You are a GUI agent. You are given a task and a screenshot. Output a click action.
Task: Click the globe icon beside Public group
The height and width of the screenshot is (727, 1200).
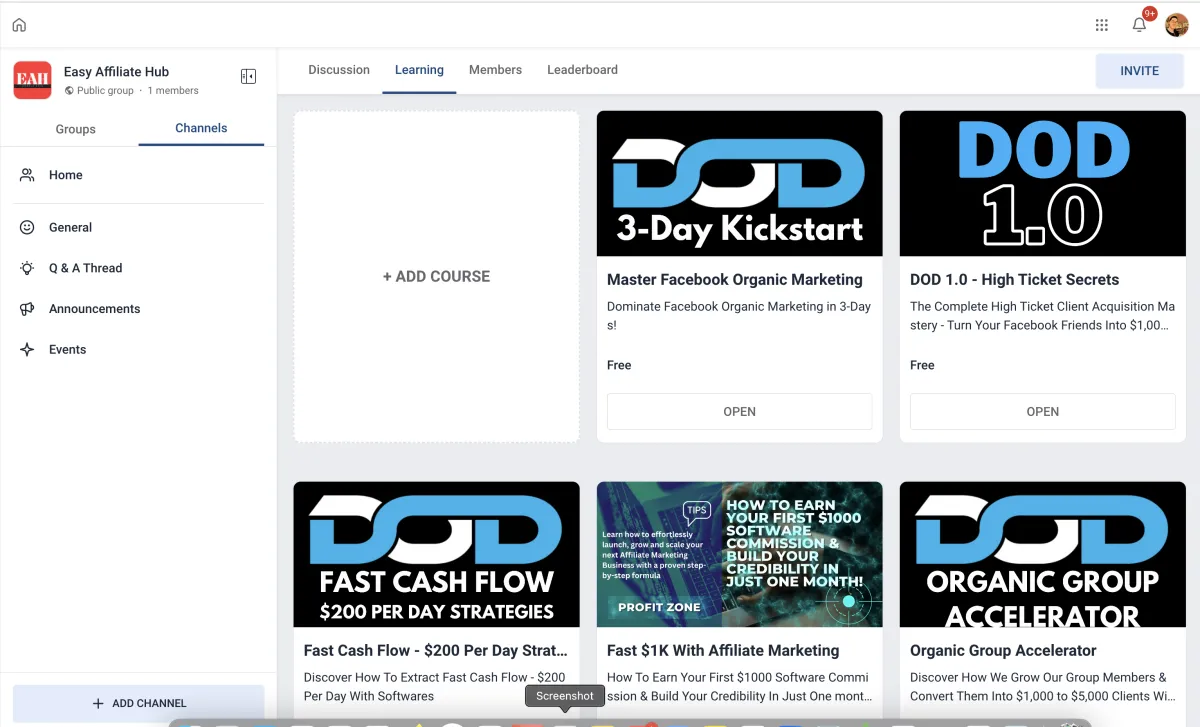click(x=69, y=91)
